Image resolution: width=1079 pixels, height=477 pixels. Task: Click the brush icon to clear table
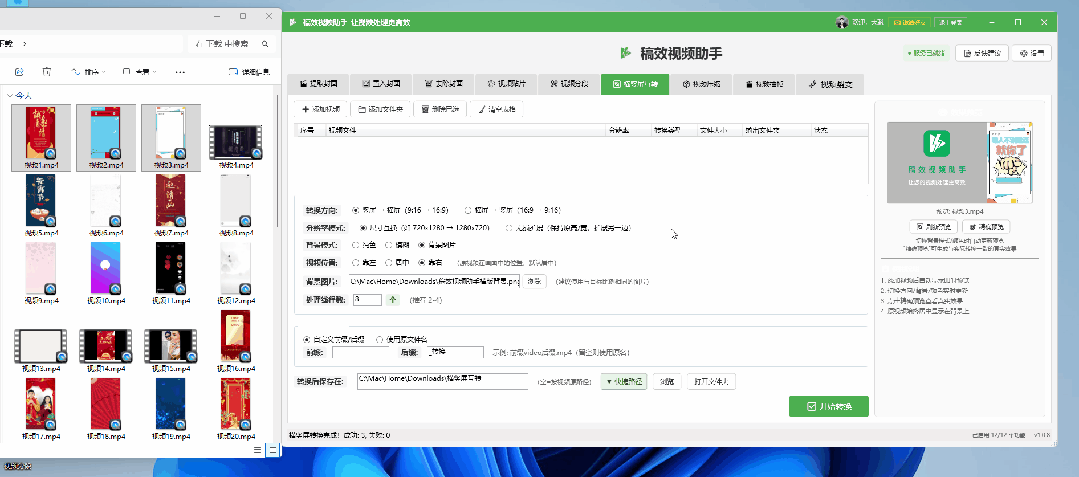[x=482, y=109]
